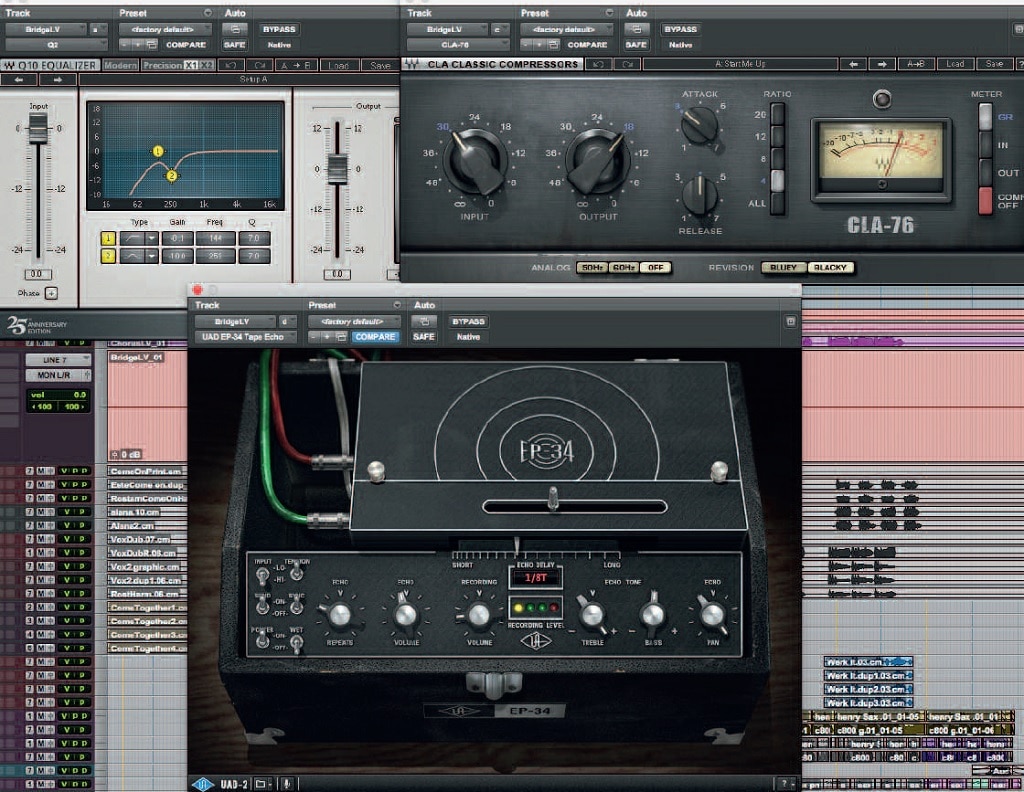Click SAFE in the CLA-76 window

(635, 45)
